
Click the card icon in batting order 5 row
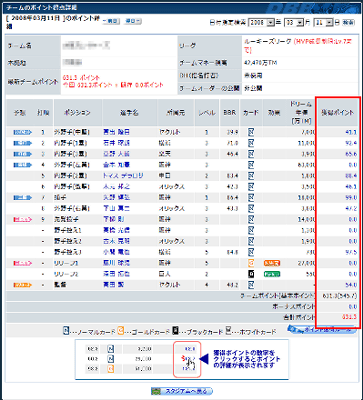(x=251, y=176)
